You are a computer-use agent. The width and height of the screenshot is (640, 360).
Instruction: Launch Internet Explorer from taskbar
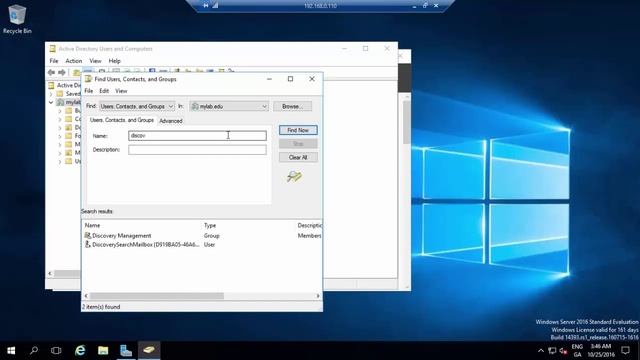(80, 350)
